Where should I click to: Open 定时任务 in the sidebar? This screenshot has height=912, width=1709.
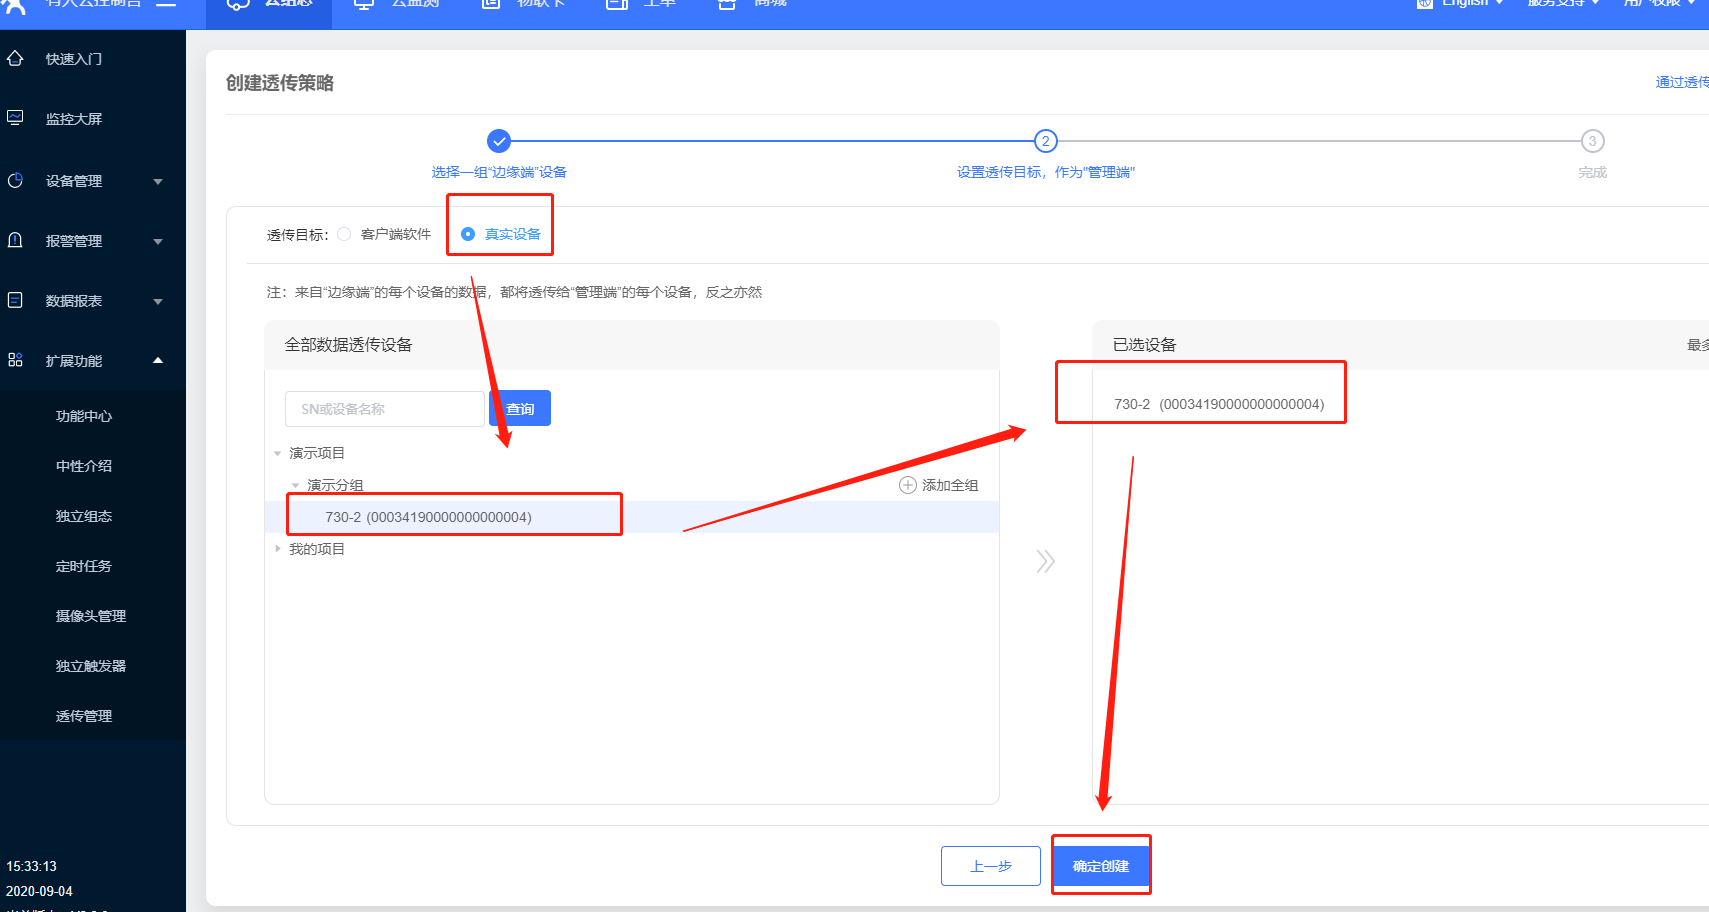pyautogui.click(x=84, y=566)
